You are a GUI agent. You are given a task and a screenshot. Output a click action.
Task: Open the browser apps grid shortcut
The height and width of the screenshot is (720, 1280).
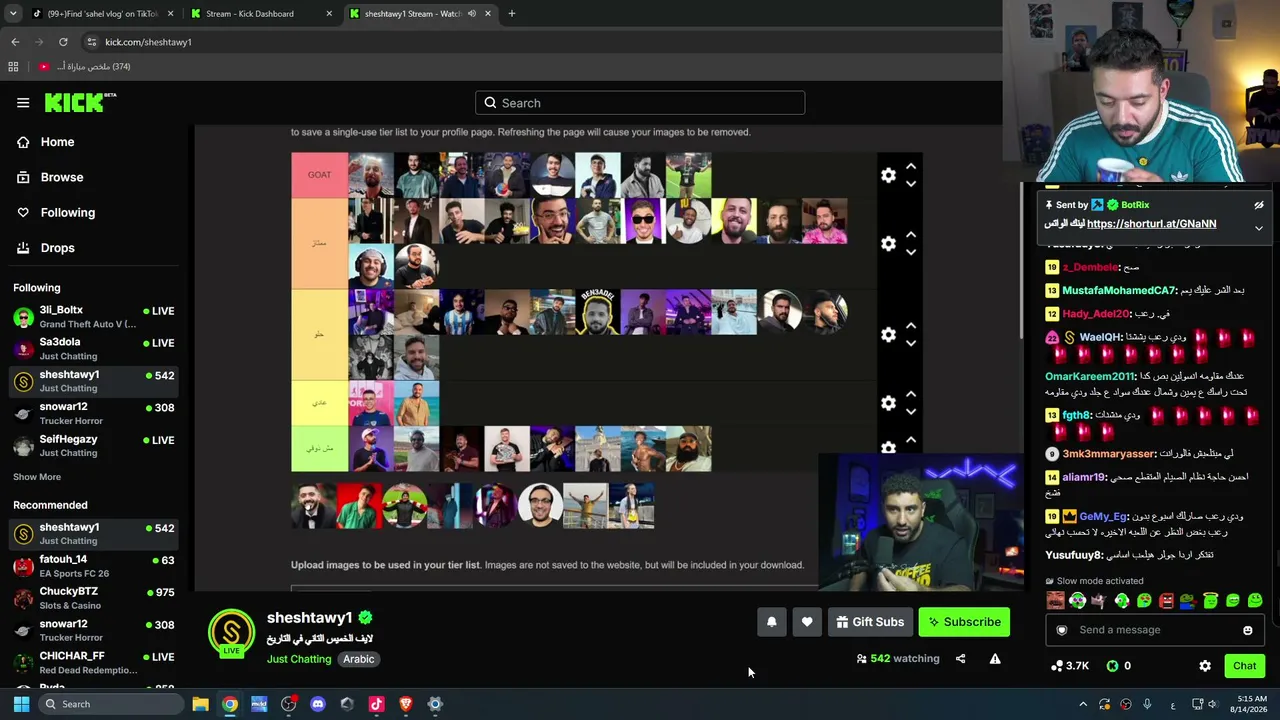13,67
